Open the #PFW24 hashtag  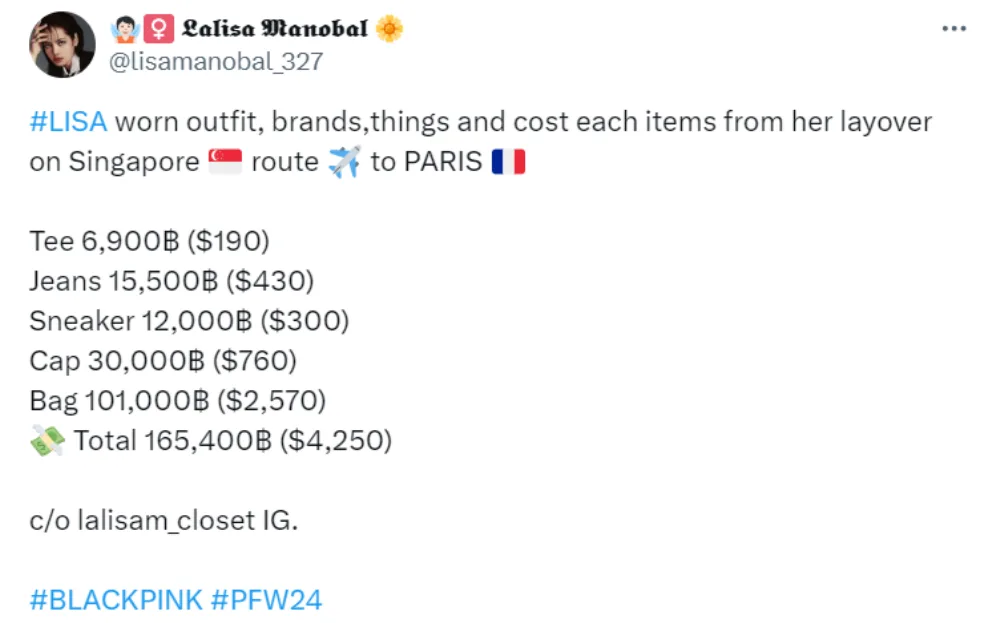tap(266, 600)
